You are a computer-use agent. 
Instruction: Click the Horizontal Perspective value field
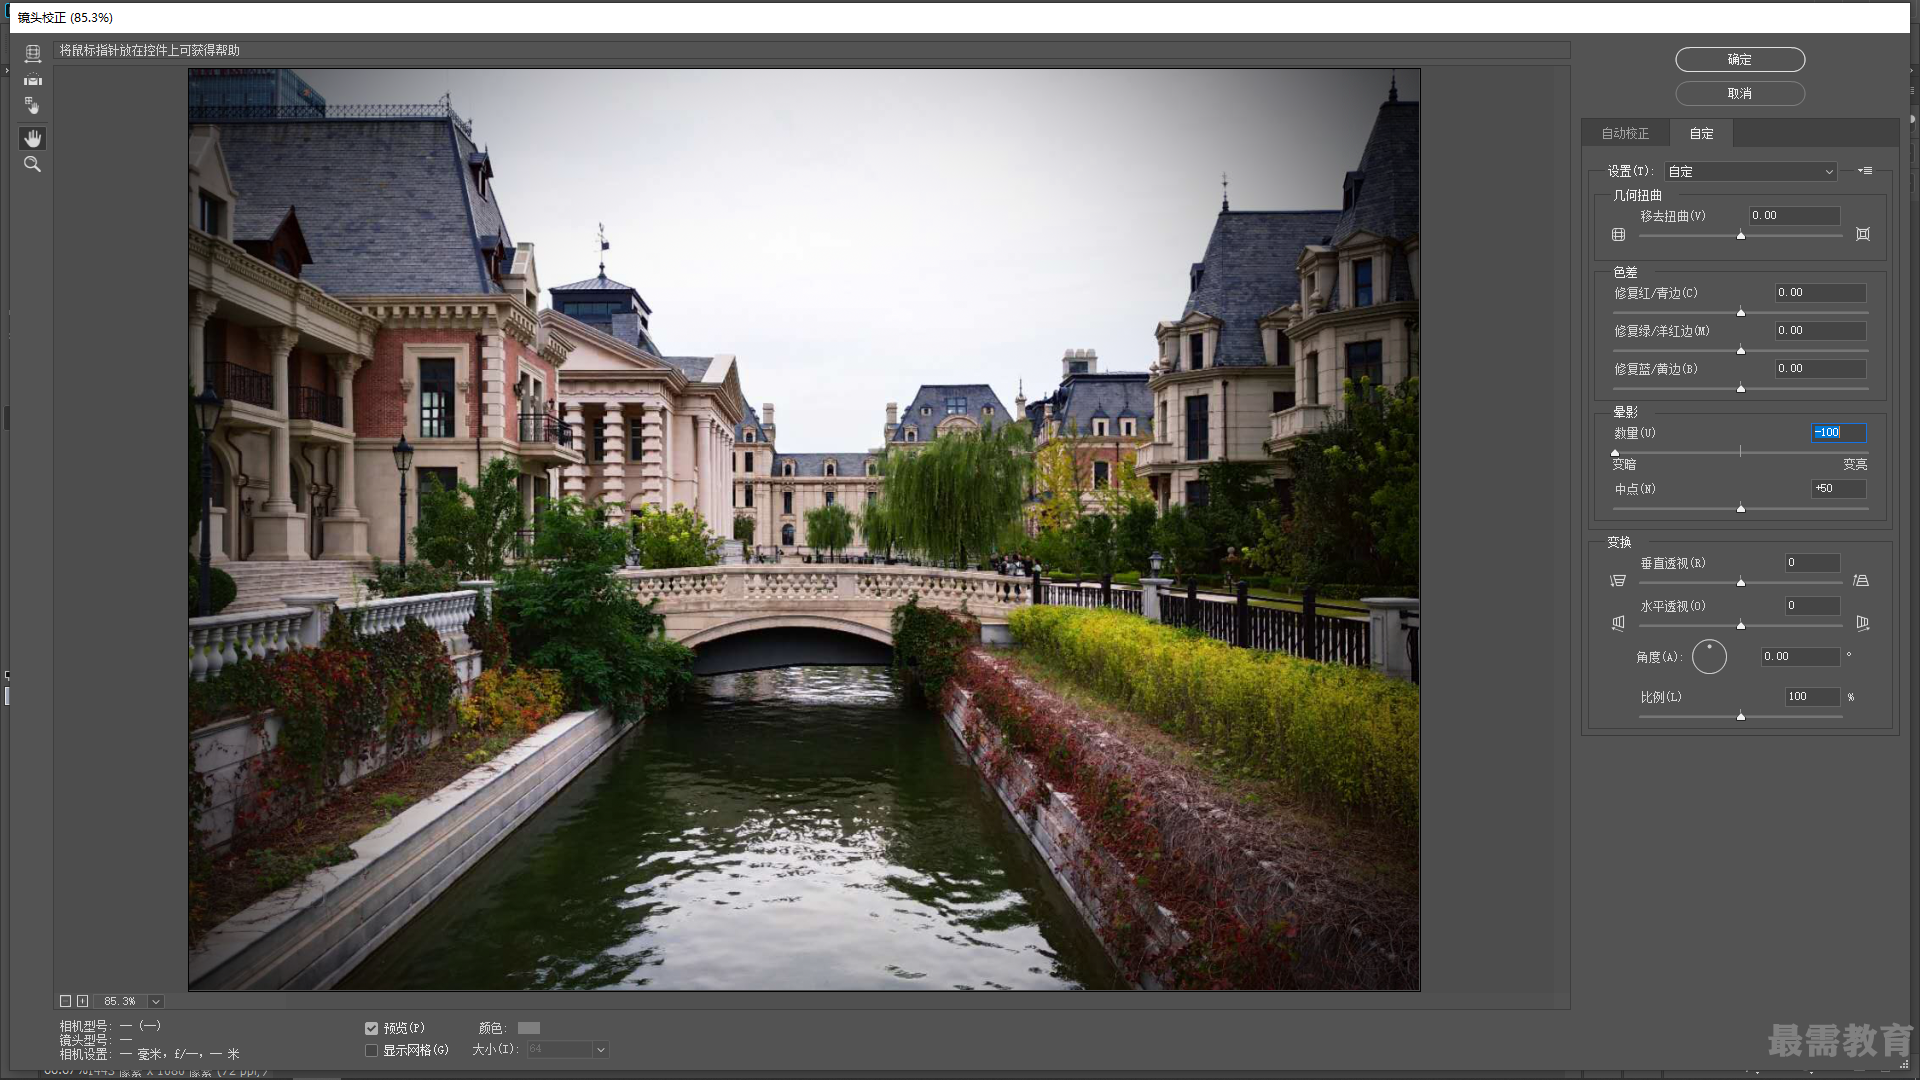[1813, 606]
